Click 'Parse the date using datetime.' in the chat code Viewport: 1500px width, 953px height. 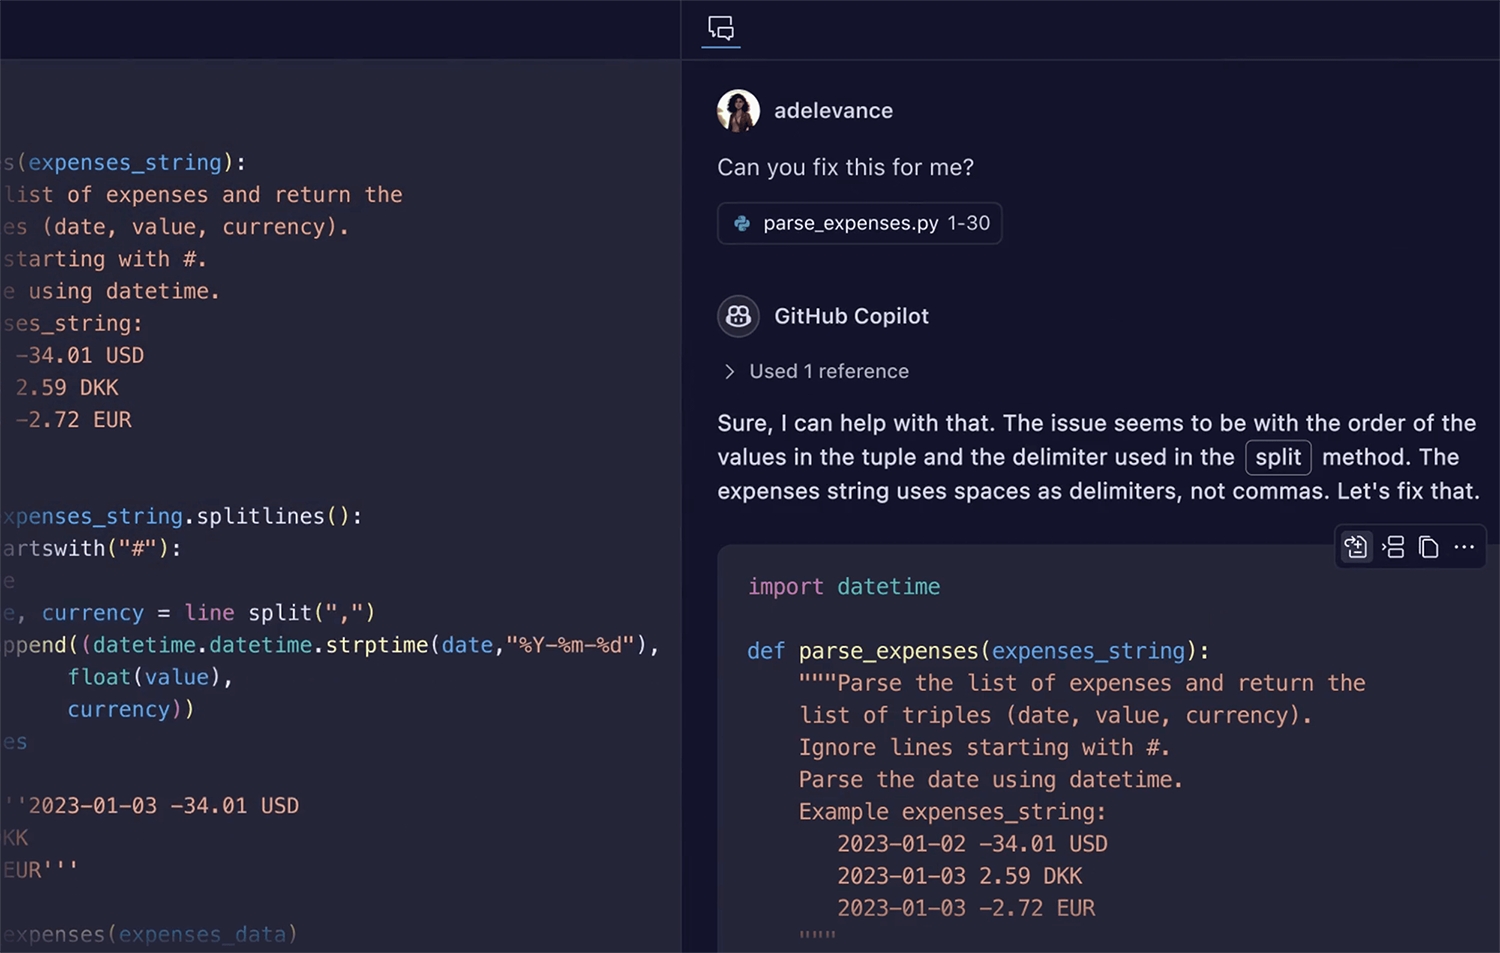point(990,779)
